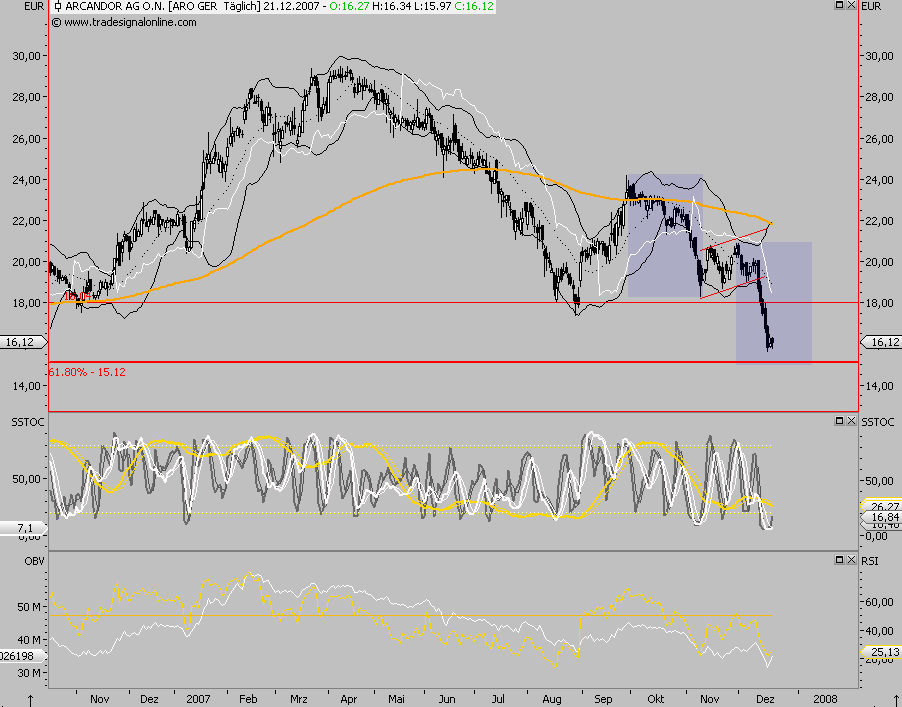Image resolution: width=902 pixels, height=707 pixels.
Task: Click the 25,13 RSI value tag
Action: (880, 651)
